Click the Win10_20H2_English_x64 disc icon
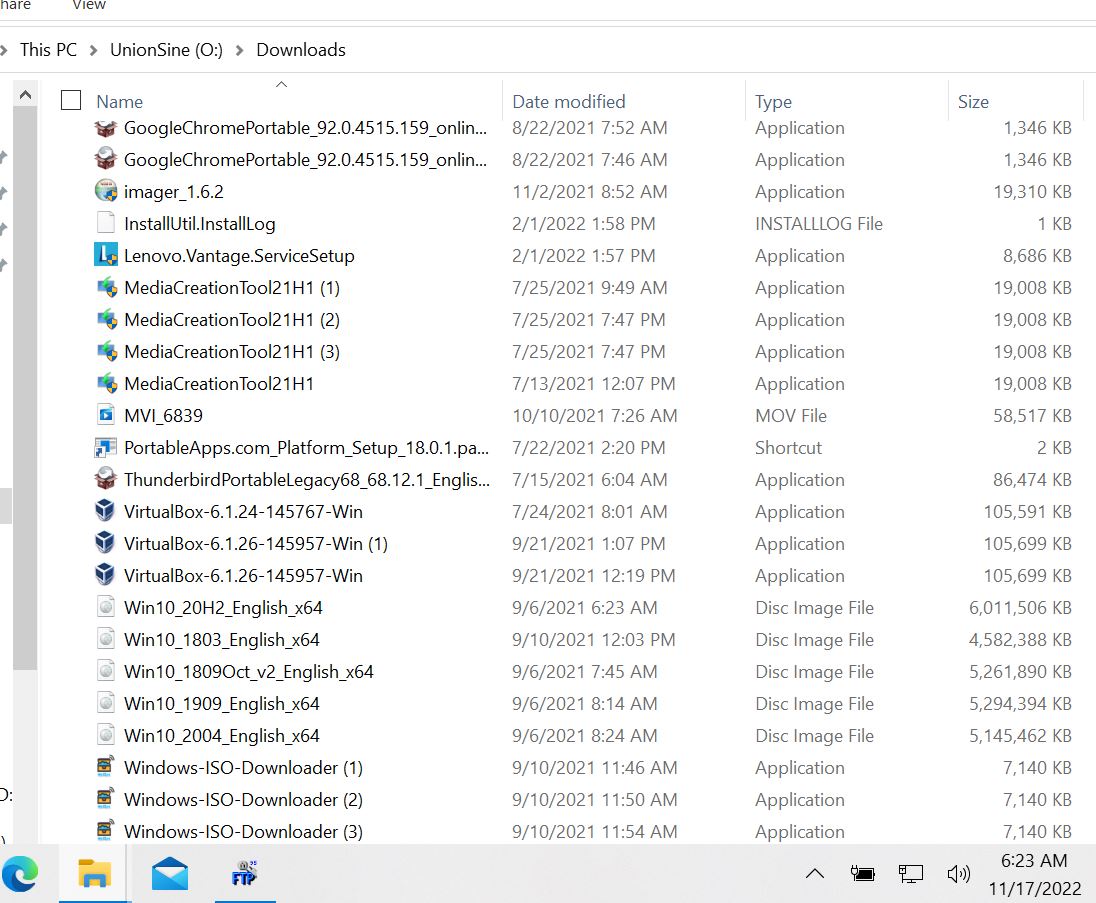Image resolution: width=1096 pixels, height=903 pixels. [x=106, y=607]
